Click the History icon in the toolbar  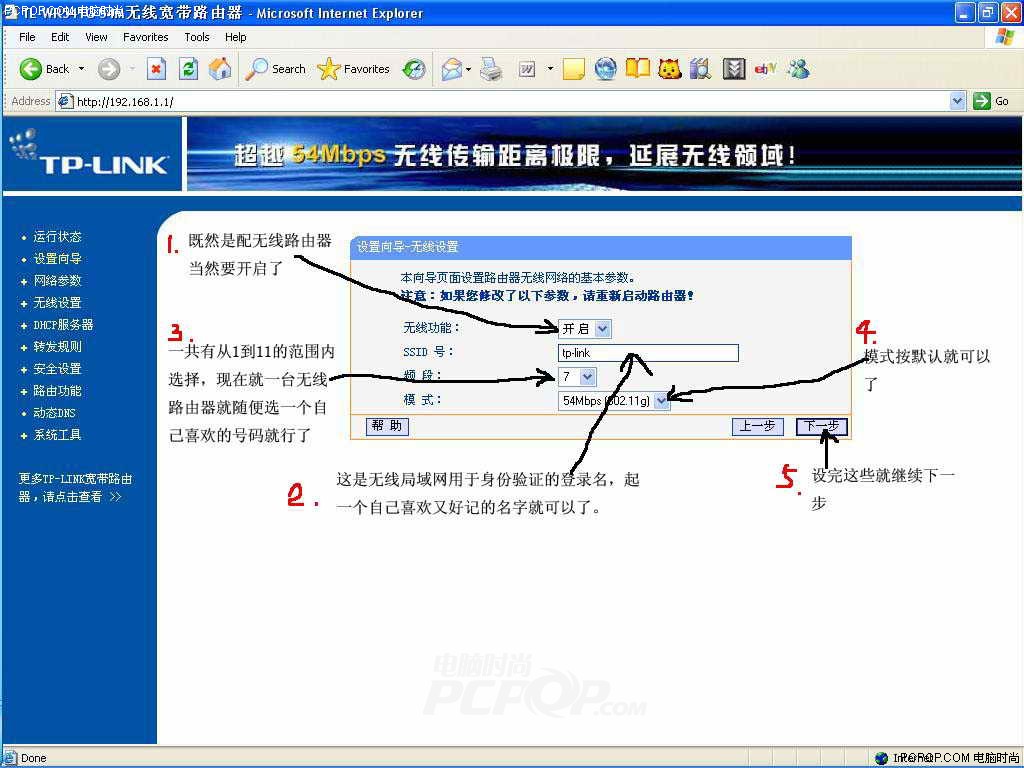pyautogui.click(x=414, y=69)
